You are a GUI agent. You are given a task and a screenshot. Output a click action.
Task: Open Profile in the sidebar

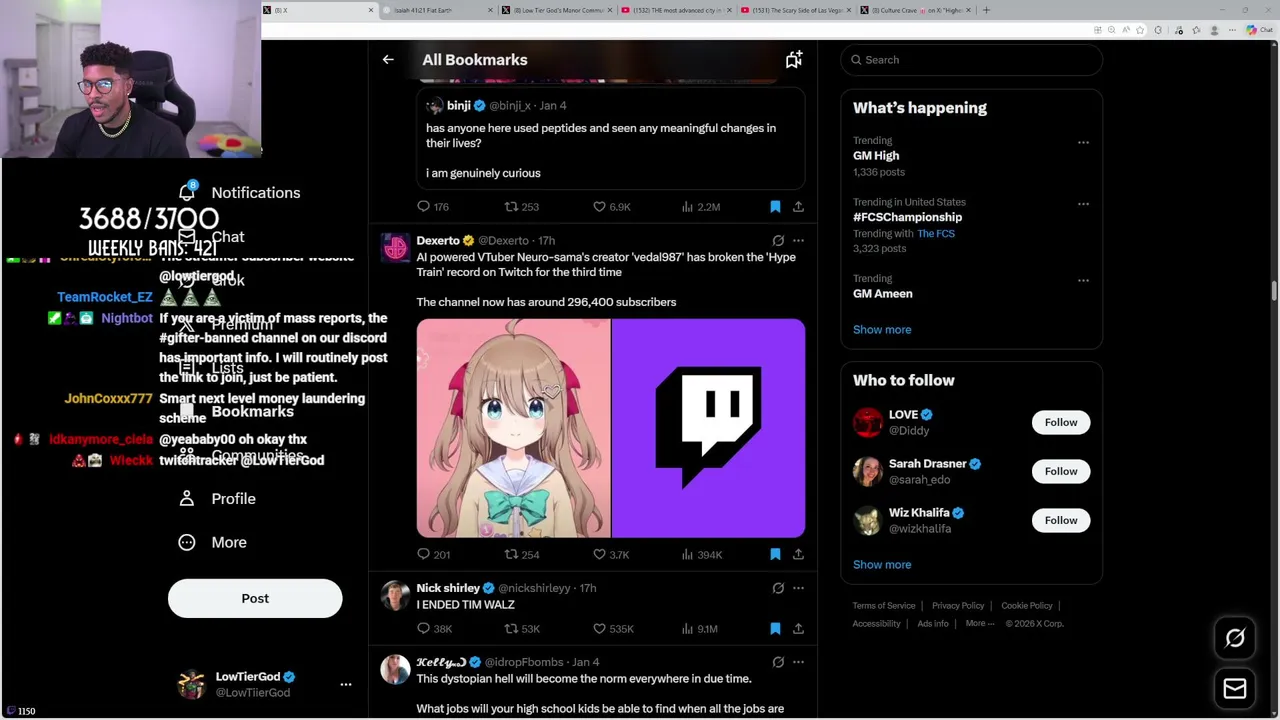point(218,499)
